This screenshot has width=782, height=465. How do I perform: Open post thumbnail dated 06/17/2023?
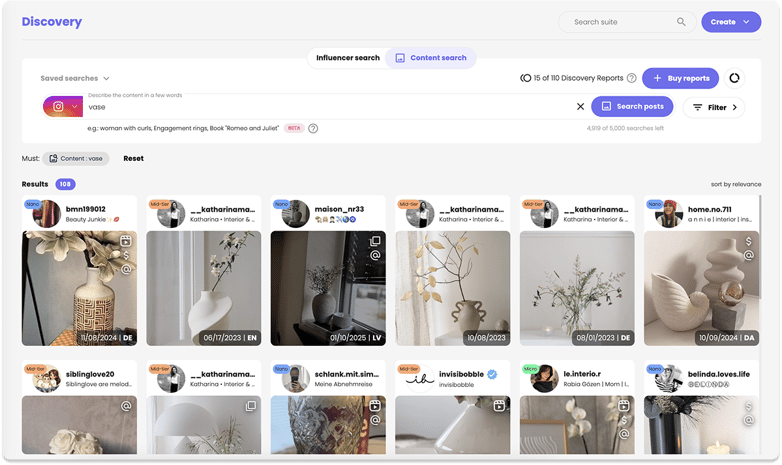click(x=203, y=288)
